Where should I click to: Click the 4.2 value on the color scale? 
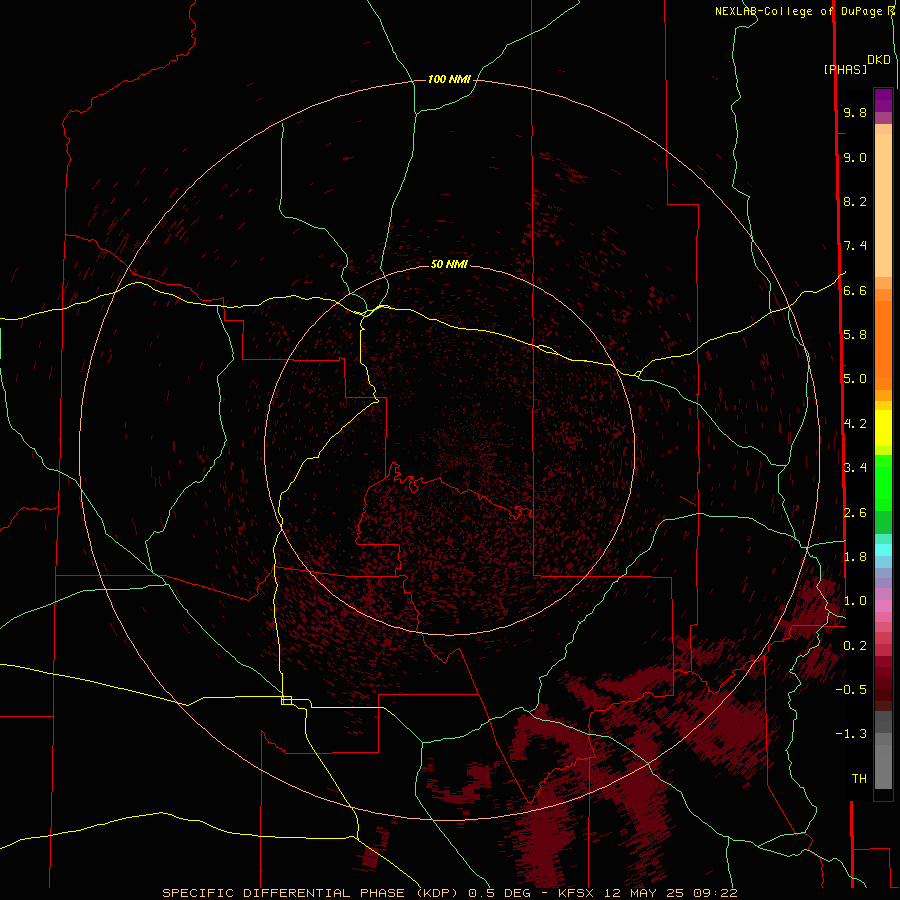855,424
